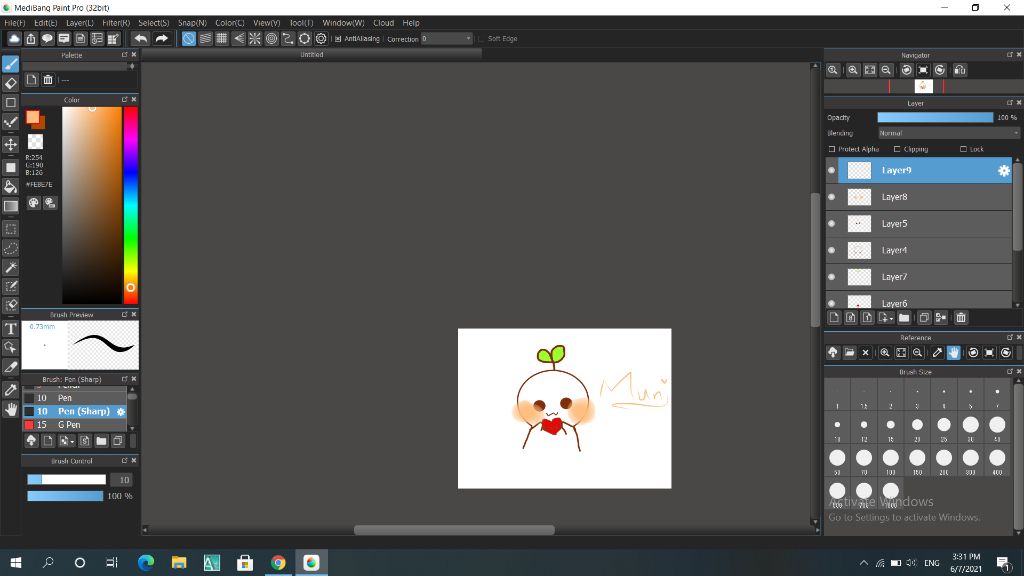Select the Eraser tool

[10, 84]
